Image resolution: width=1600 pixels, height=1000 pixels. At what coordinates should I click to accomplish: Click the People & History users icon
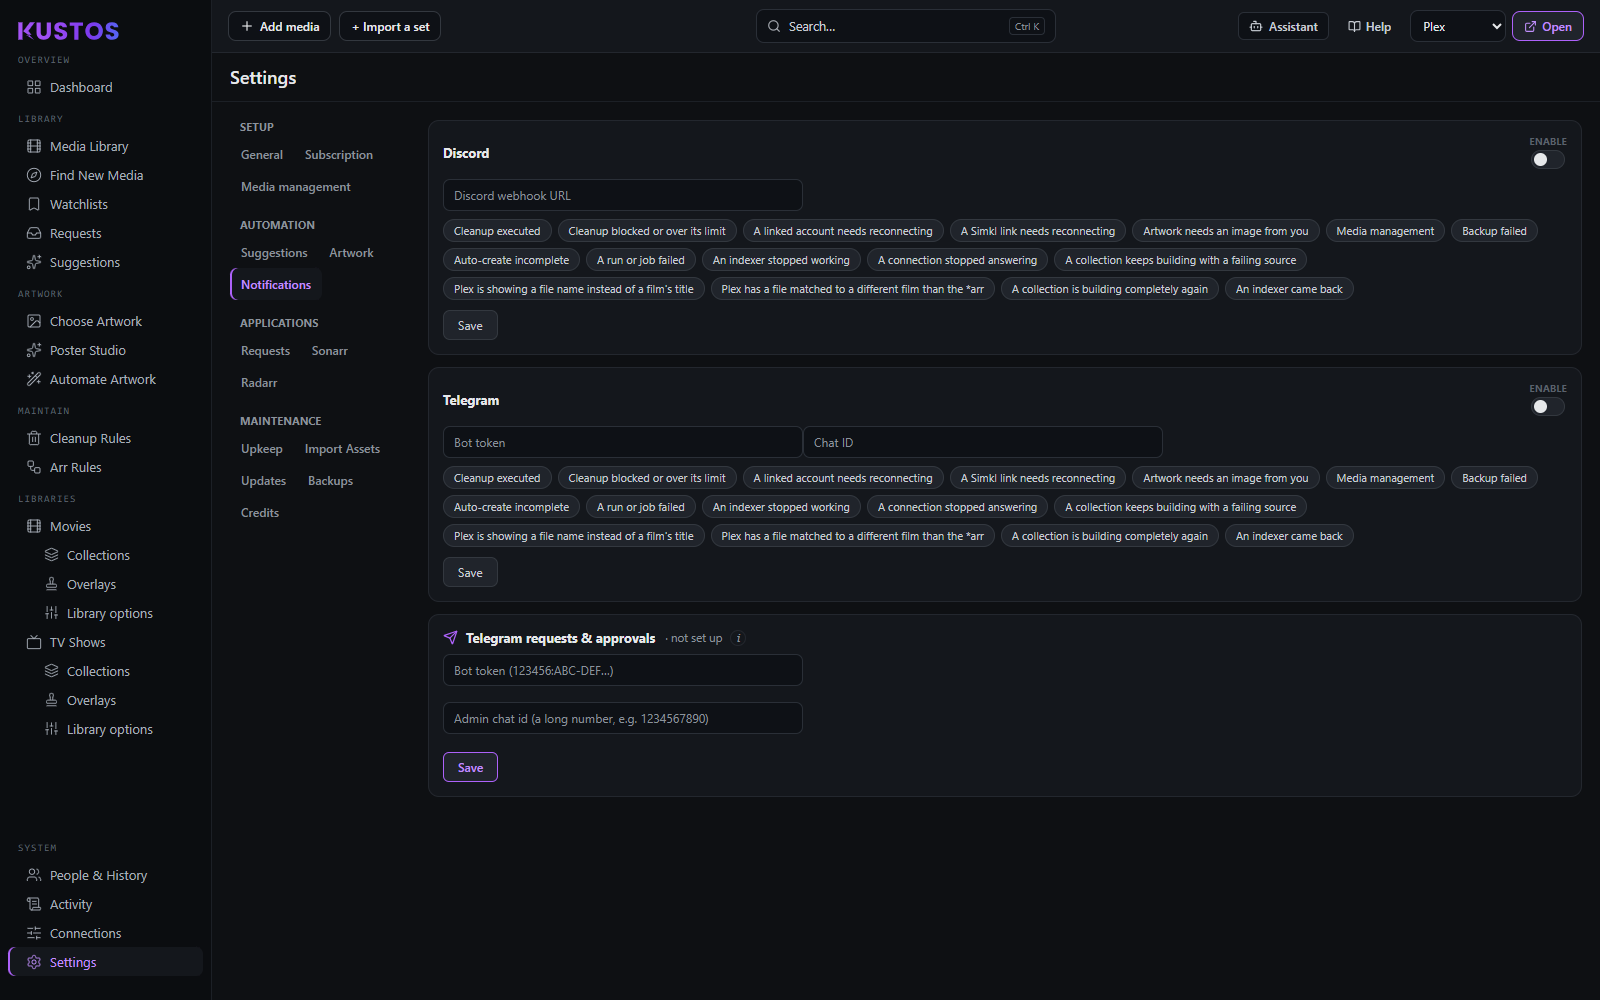pyautogui.click(x=34, y=875)
